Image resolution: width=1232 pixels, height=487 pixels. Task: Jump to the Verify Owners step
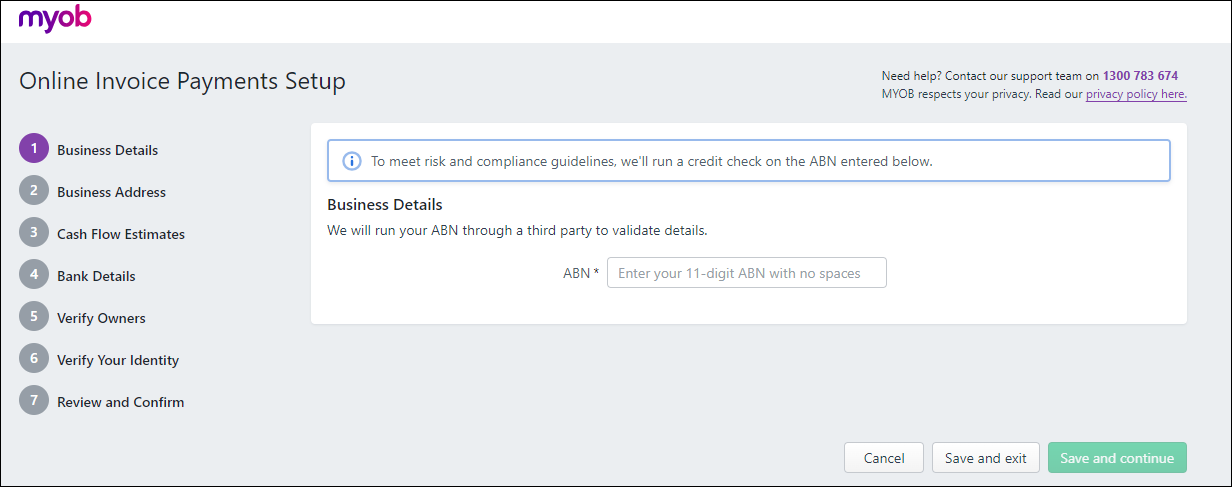101,318
